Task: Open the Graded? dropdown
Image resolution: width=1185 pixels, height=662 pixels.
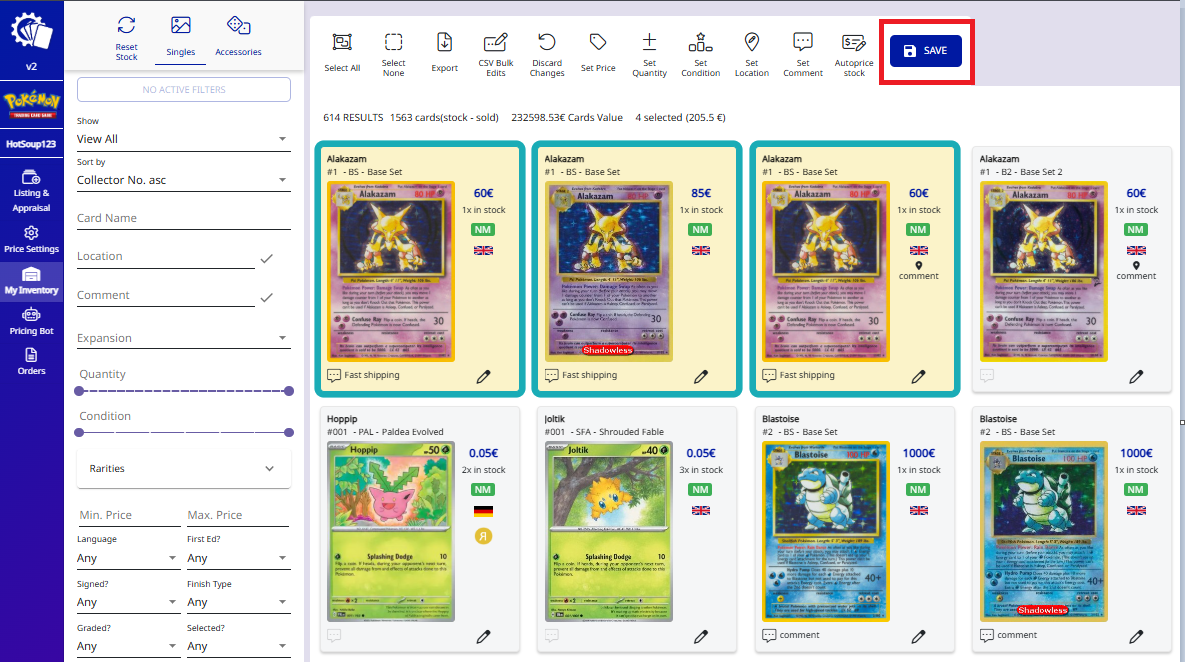Action: tap(128, 646)
